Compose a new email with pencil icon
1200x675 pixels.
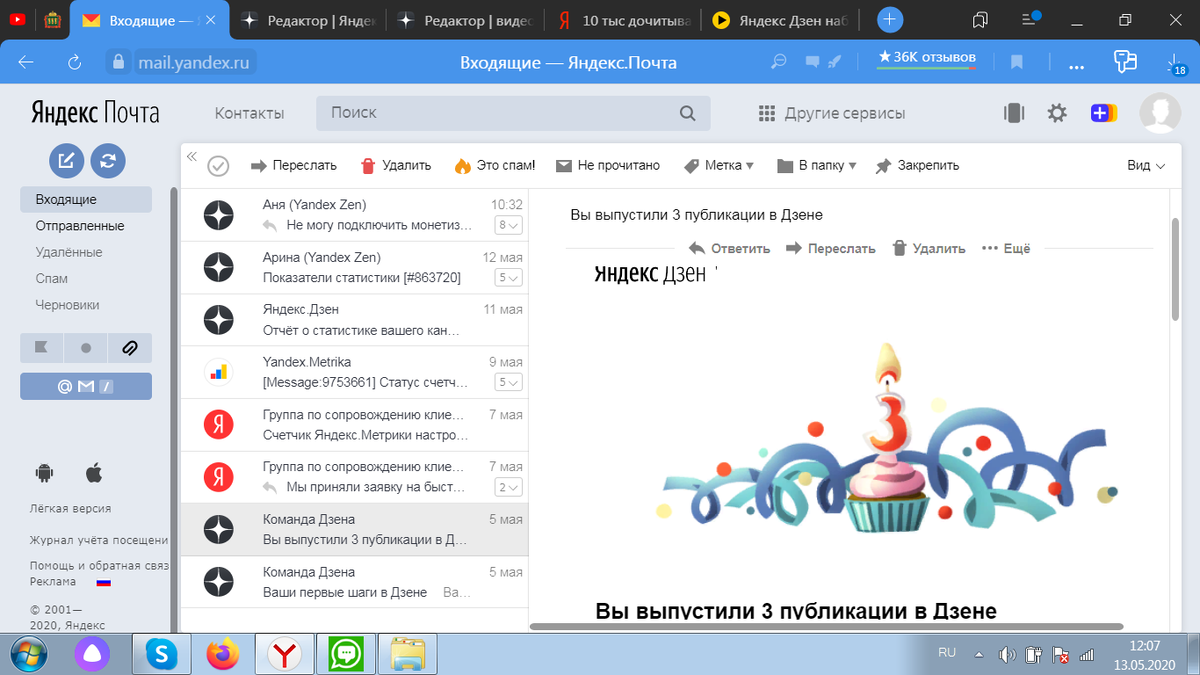click(67, 160)
